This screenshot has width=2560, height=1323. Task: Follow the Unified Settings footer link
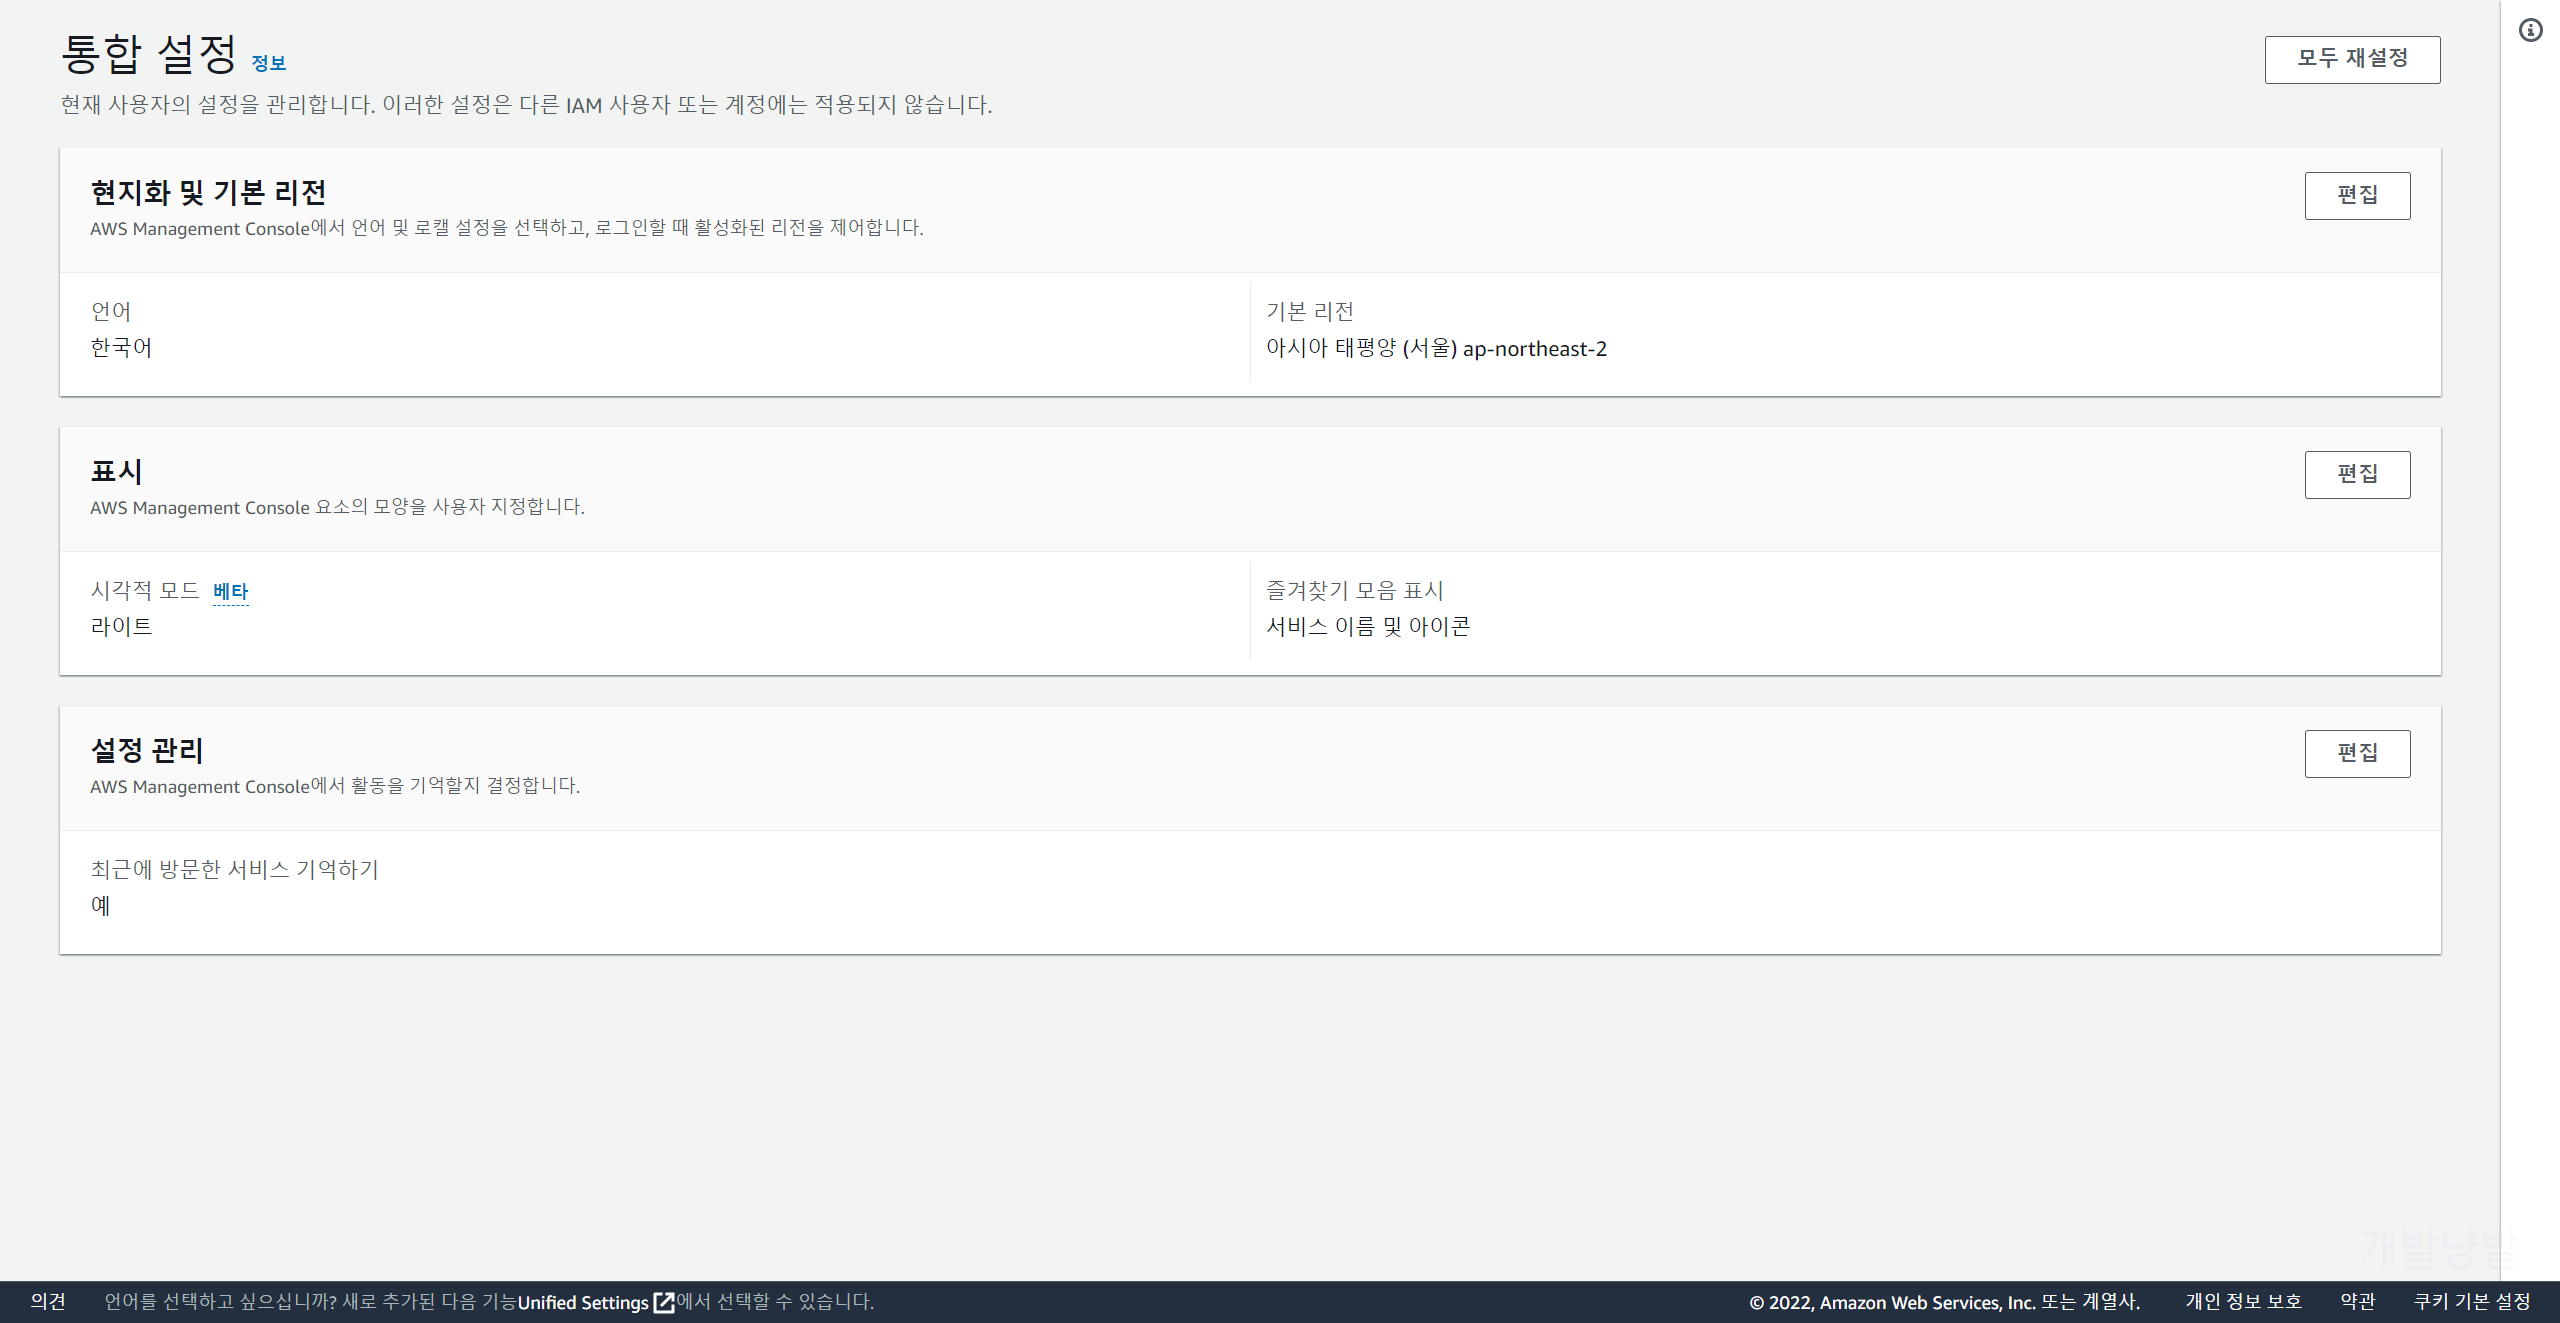coord(583,1302)
